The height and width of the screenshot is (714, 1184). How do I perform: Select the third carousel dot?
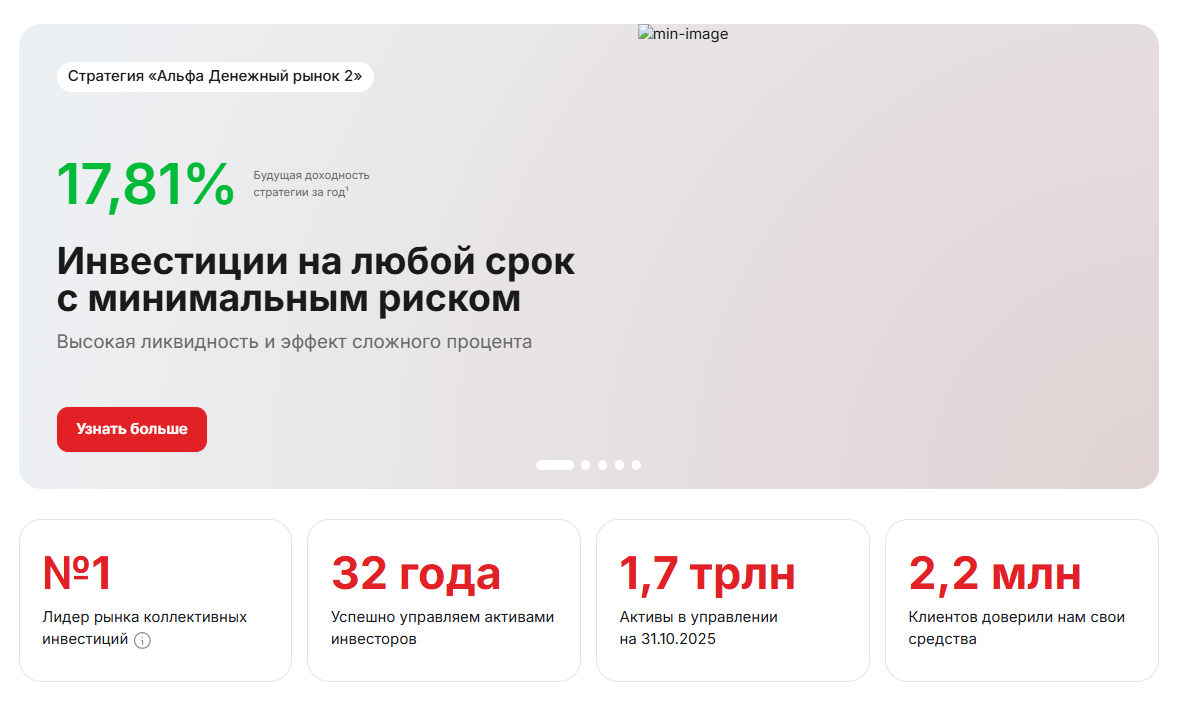602,464
